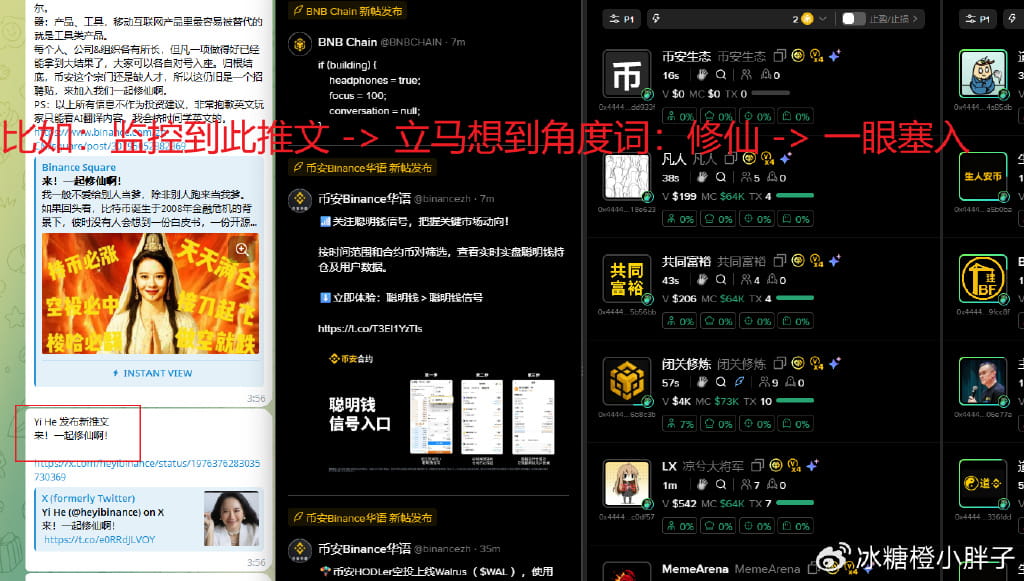
Task: Click INSTANT VIEW in Telegram message
Action: [152, 373]
